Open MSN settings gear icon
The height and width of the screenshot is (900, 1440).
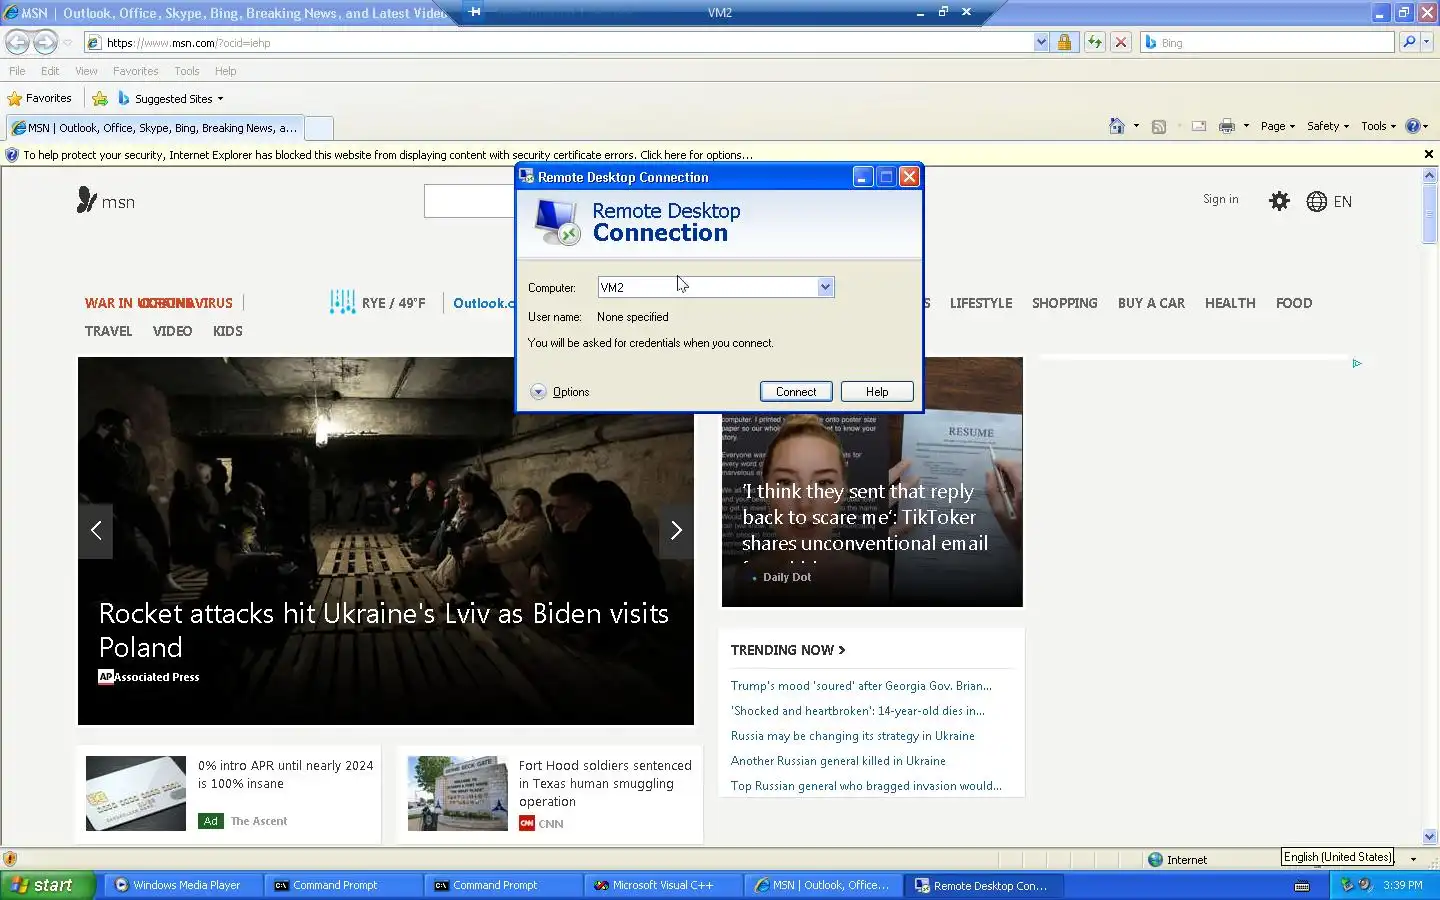[x=1279, y=201]
